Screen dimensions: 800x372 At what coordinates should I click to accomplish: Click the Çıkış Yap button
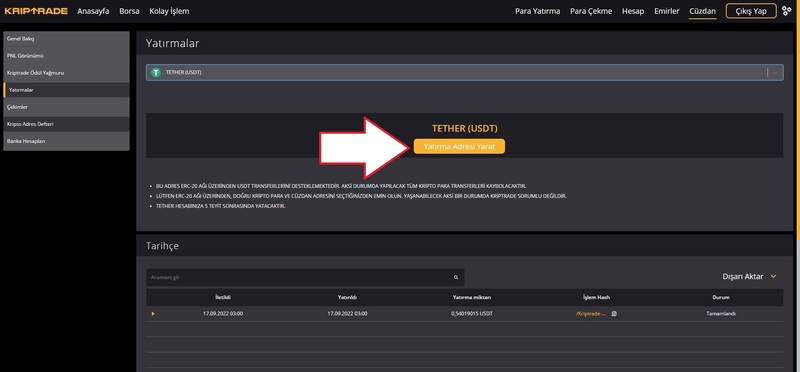coord(751,11)
